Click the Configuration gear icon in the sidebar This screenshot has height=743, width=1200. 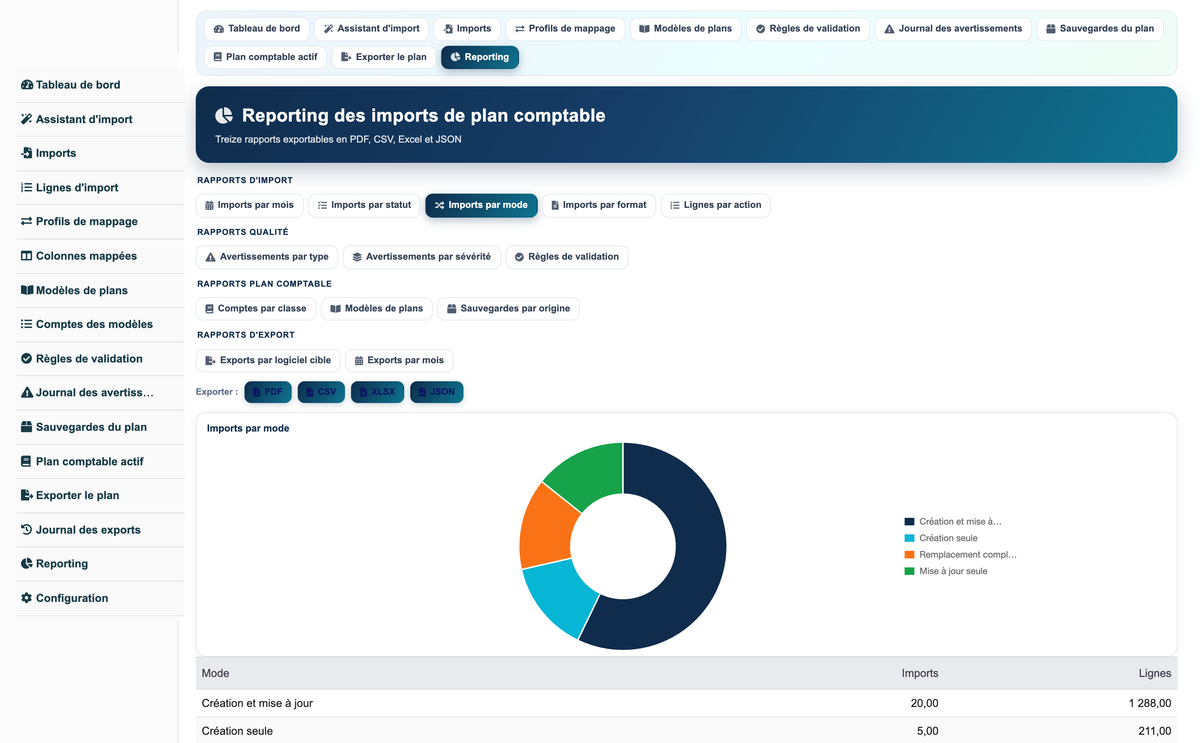tap(27, 598)
